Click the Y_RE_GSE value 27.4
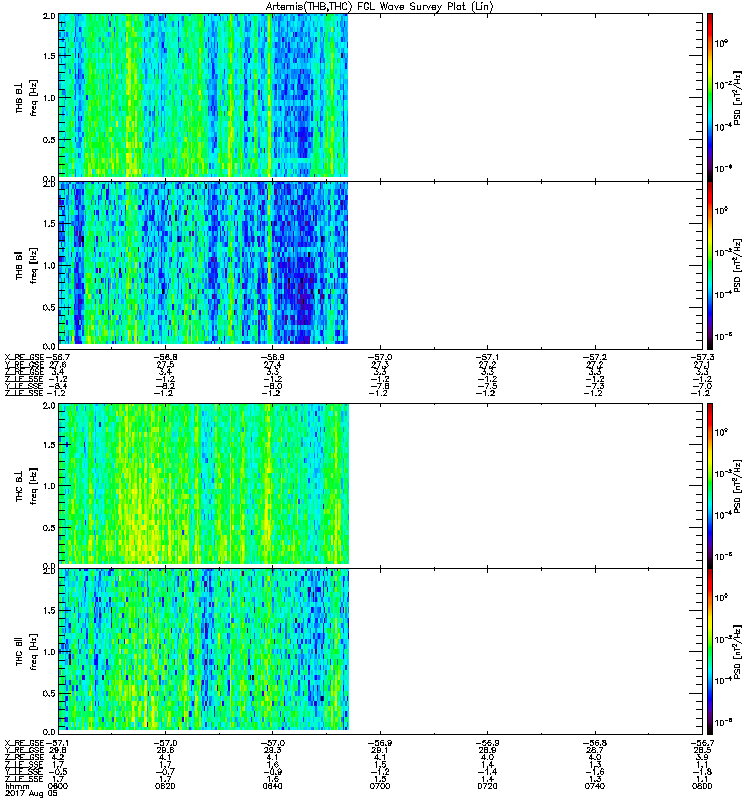This screenshot has height=800, width=750. click(x=272, y=364)
